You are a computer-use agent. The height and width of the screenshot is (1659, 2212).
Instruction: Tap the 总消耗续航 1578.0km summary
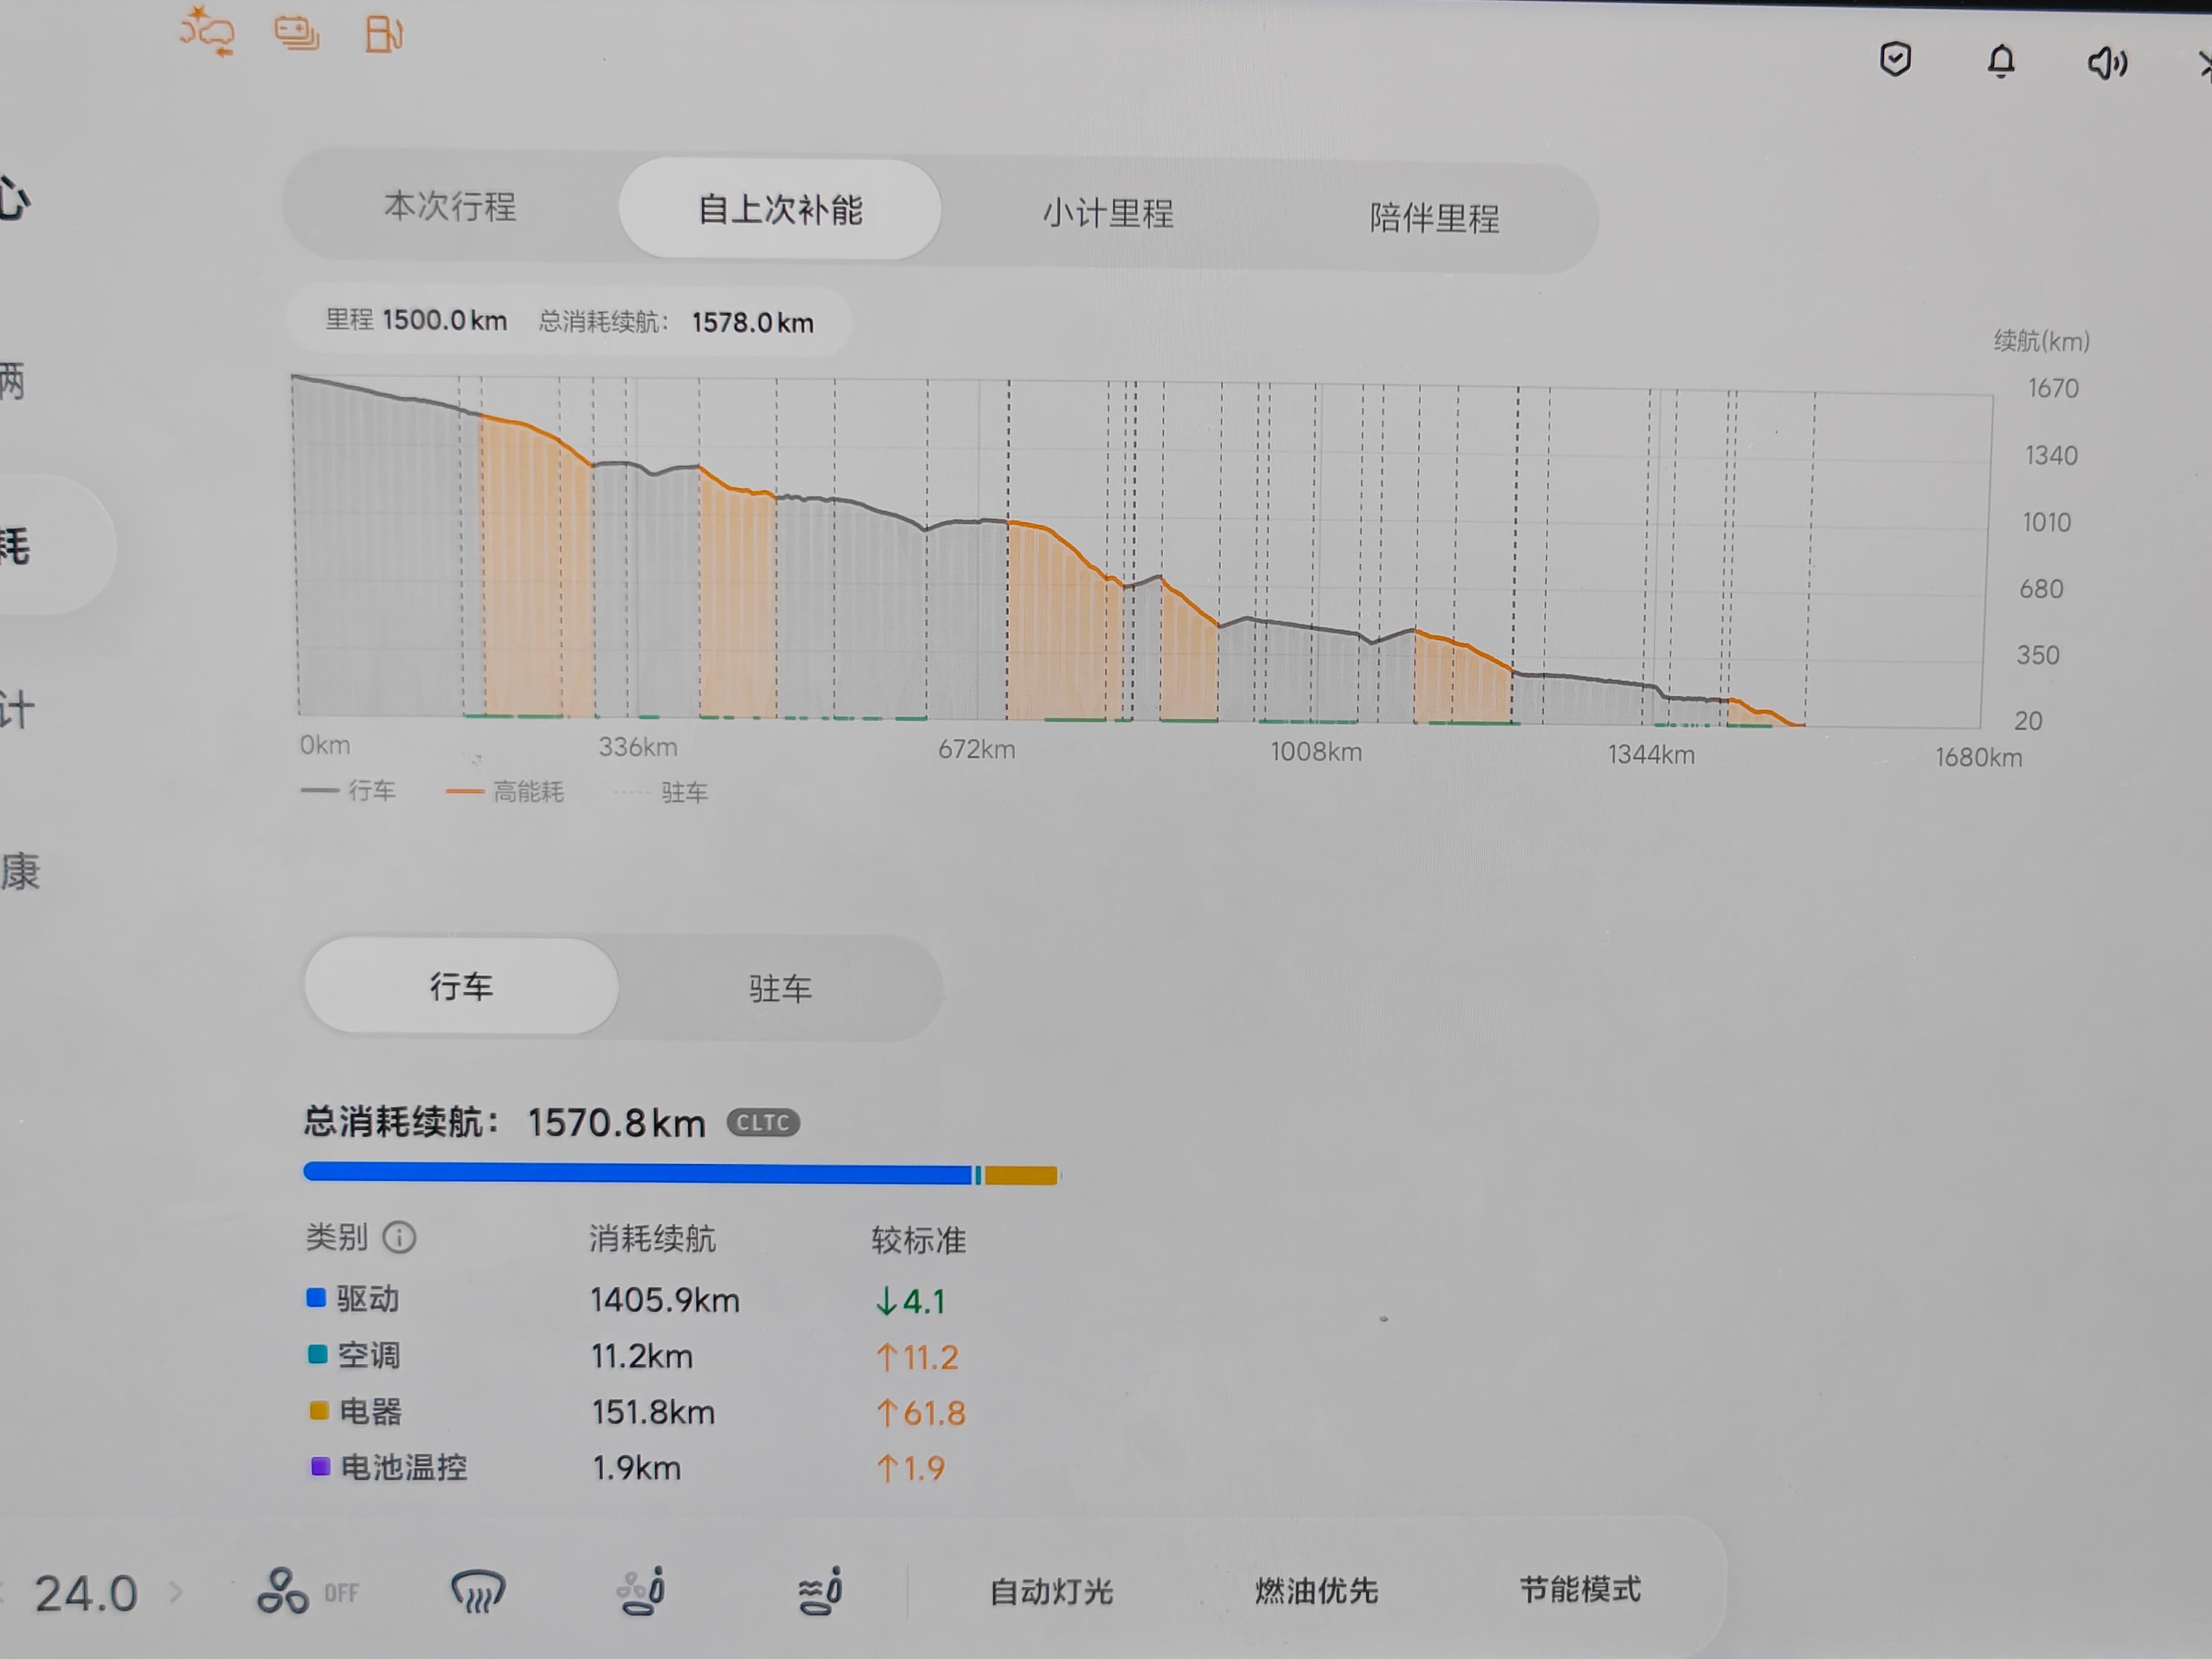(x=676, y=322)
